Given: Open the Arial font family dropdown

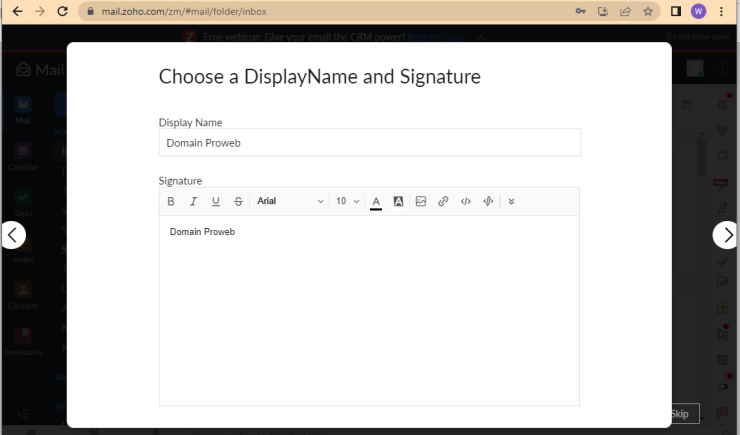Looking at the screenshot, I should pyautogui.click(x=290, y=201).
